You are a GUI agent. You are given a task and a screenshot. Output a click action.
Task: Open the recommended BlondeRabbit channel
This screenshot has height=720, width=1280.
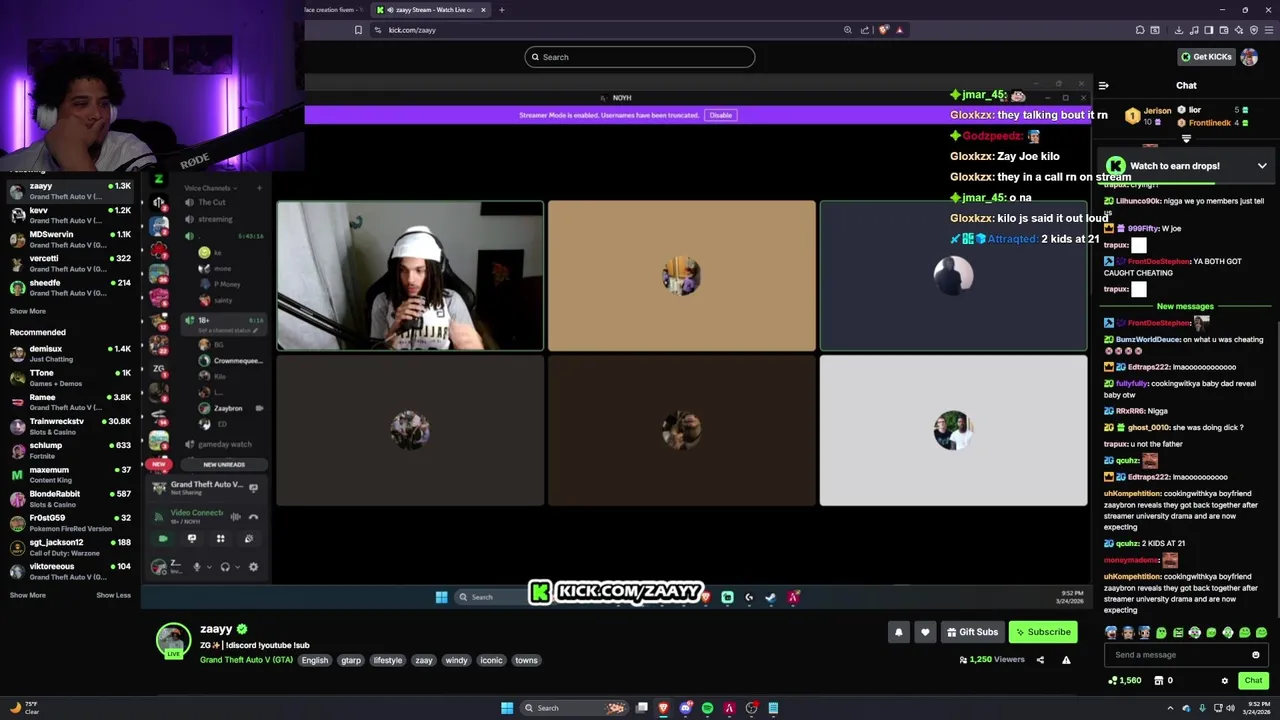click(70, 498)
